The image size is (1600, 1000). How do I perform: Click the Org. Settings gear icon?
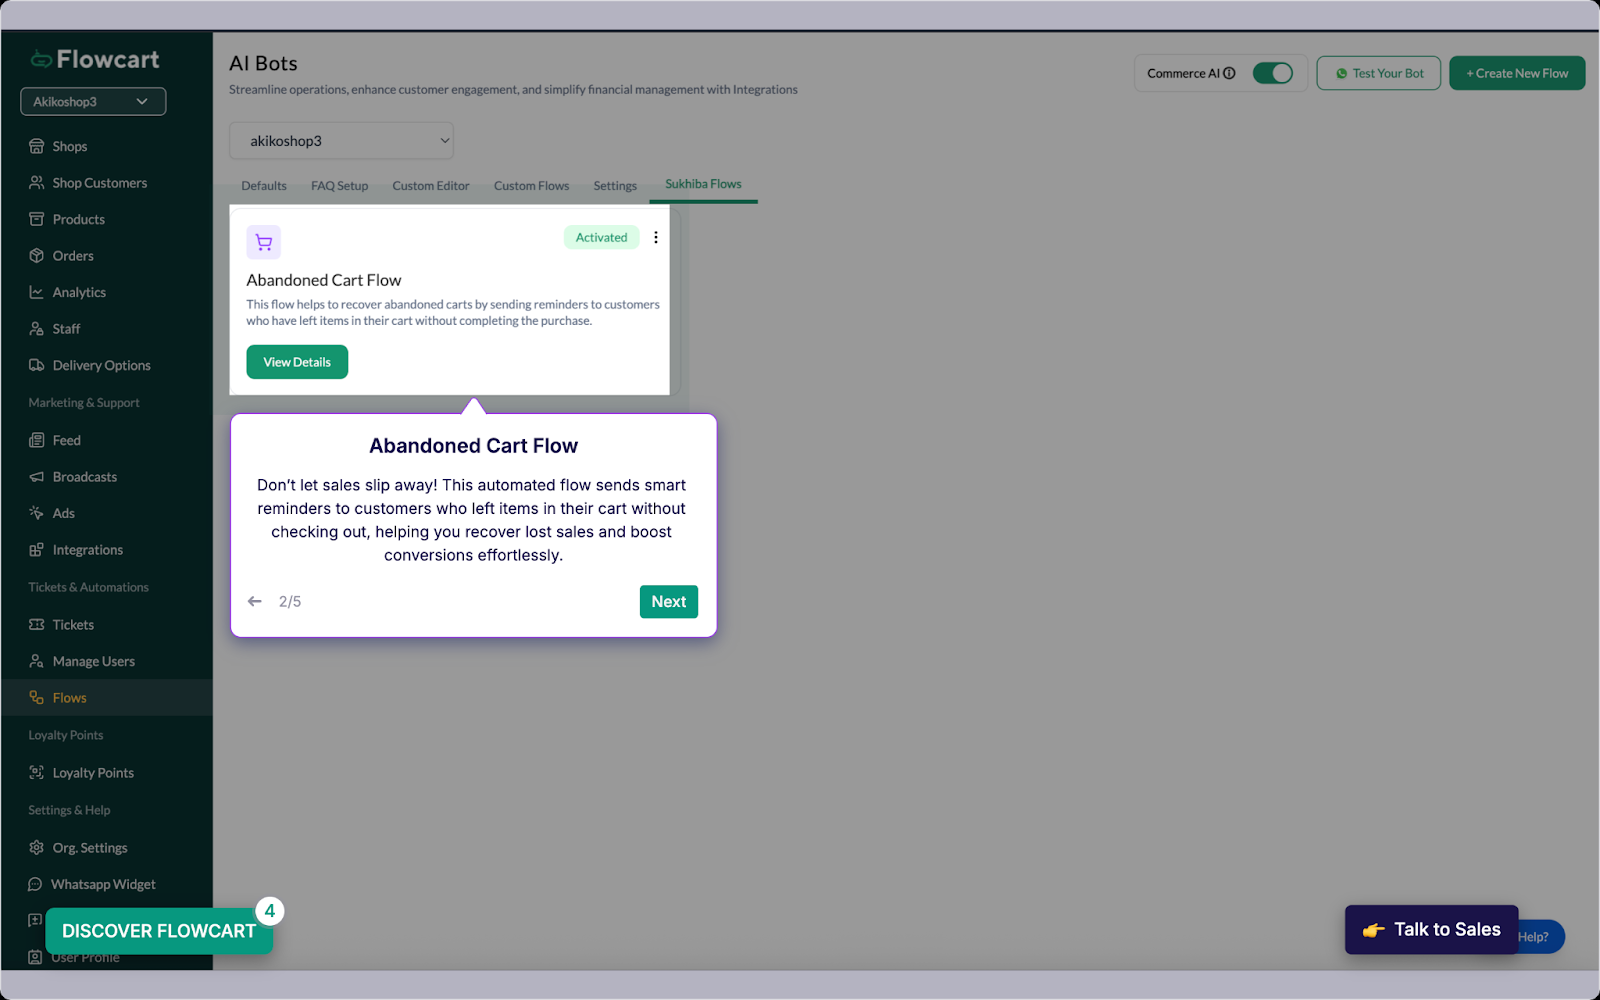36,848
